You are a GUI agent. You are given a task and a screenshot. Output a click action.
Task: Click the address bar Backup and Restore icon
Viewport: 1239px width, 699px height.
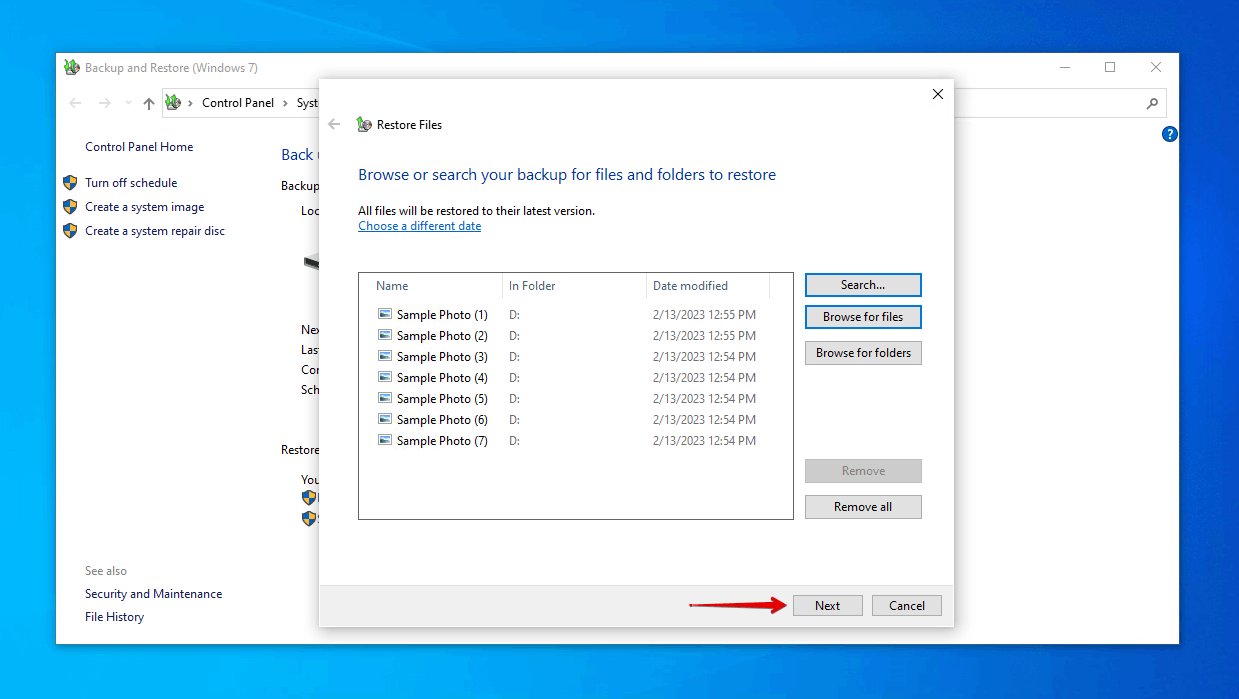[173, 103]
